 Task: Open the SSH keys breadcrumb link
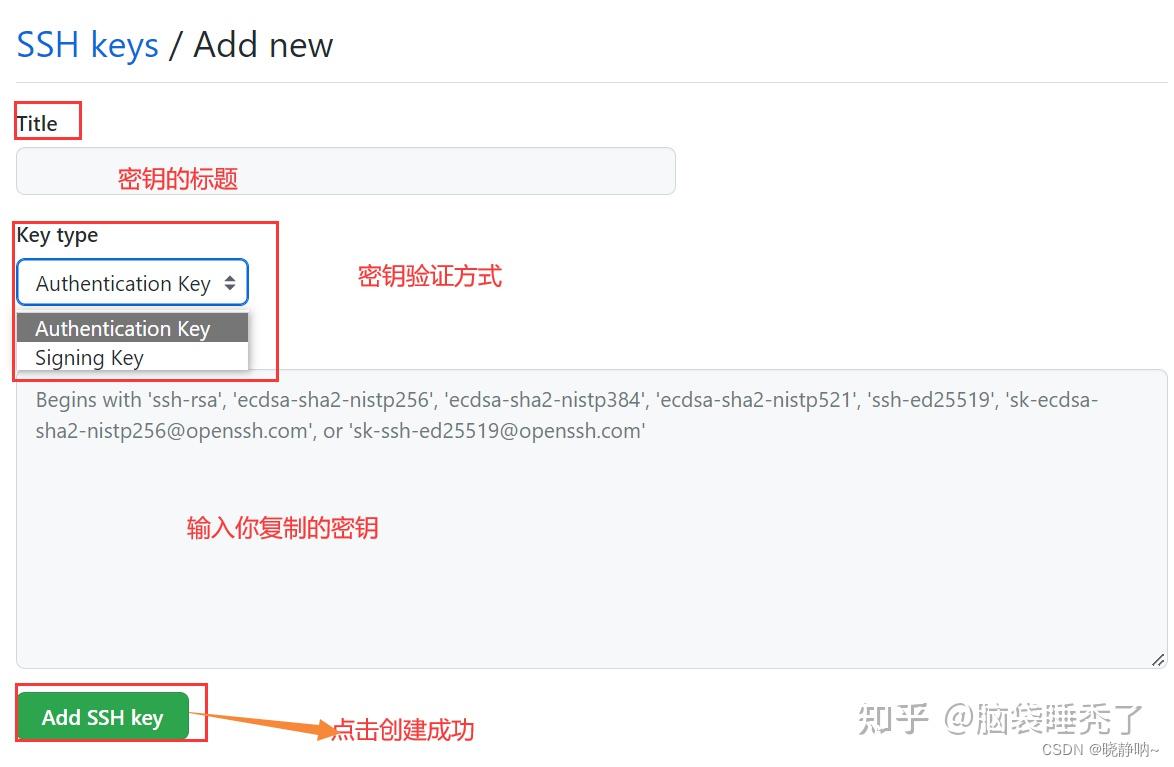(x=88, y=45)
